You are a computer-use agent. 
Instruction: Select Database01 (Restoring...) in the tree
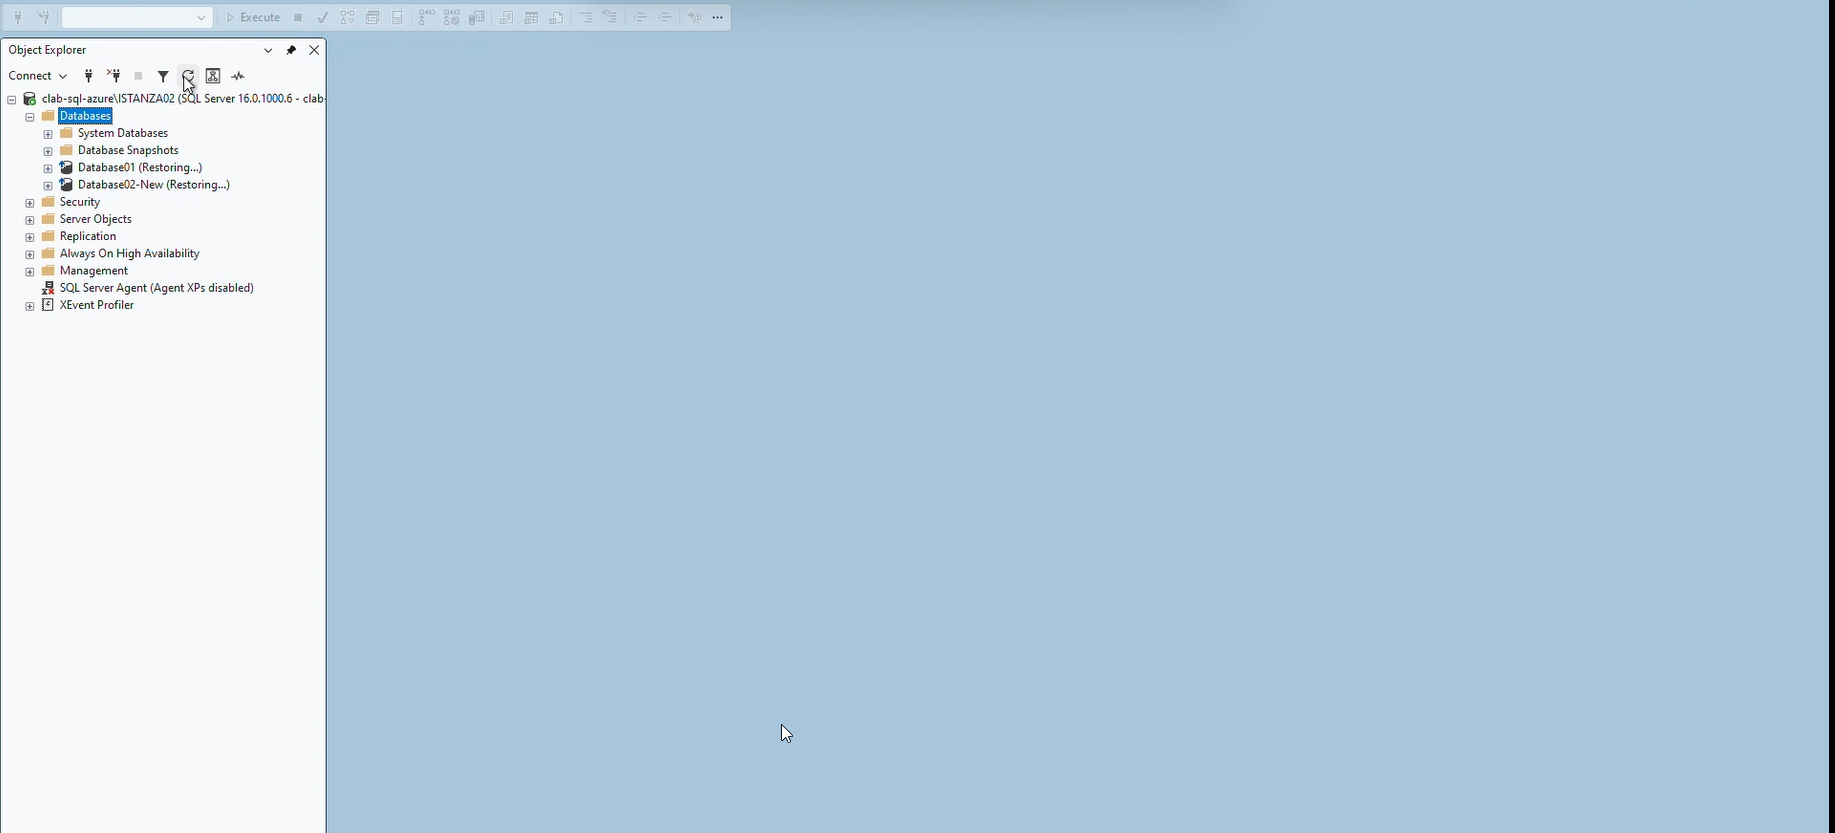(139, 168)
